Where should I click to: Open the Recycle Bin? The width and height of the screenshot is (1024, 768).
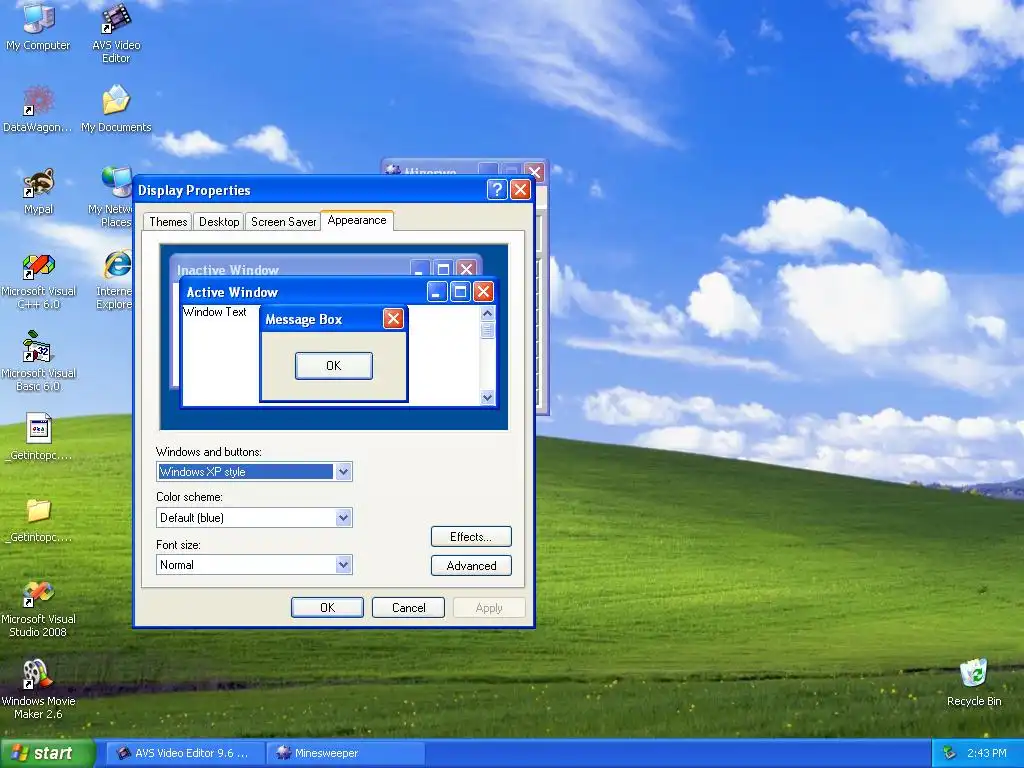point(974,682)
